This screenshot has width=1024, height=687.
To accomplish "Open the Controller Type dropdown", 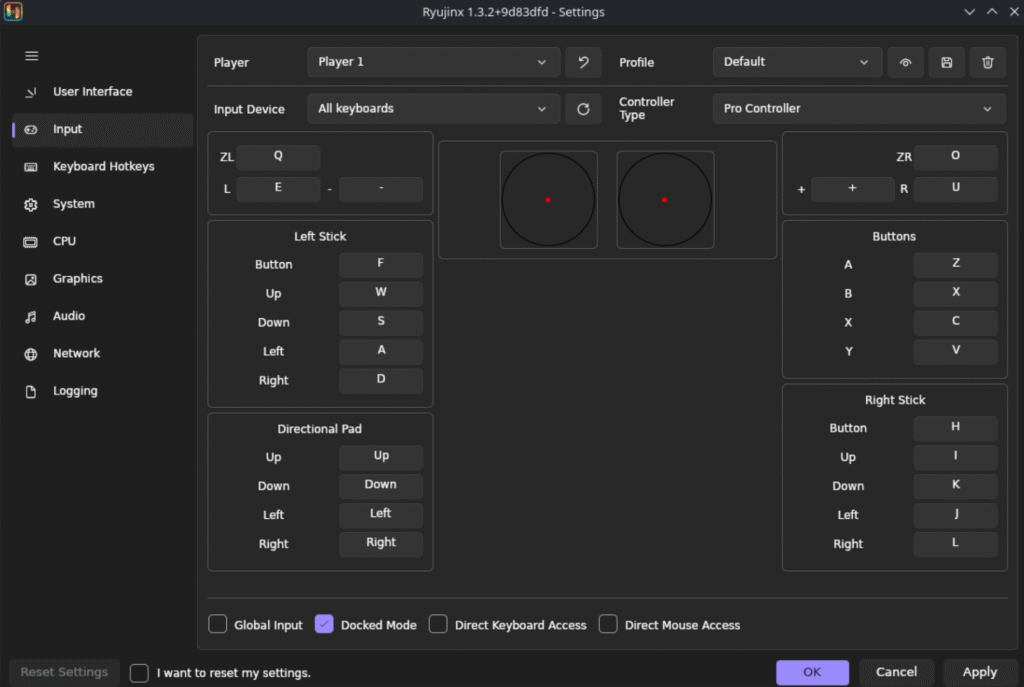I will [x=859, y=109].
